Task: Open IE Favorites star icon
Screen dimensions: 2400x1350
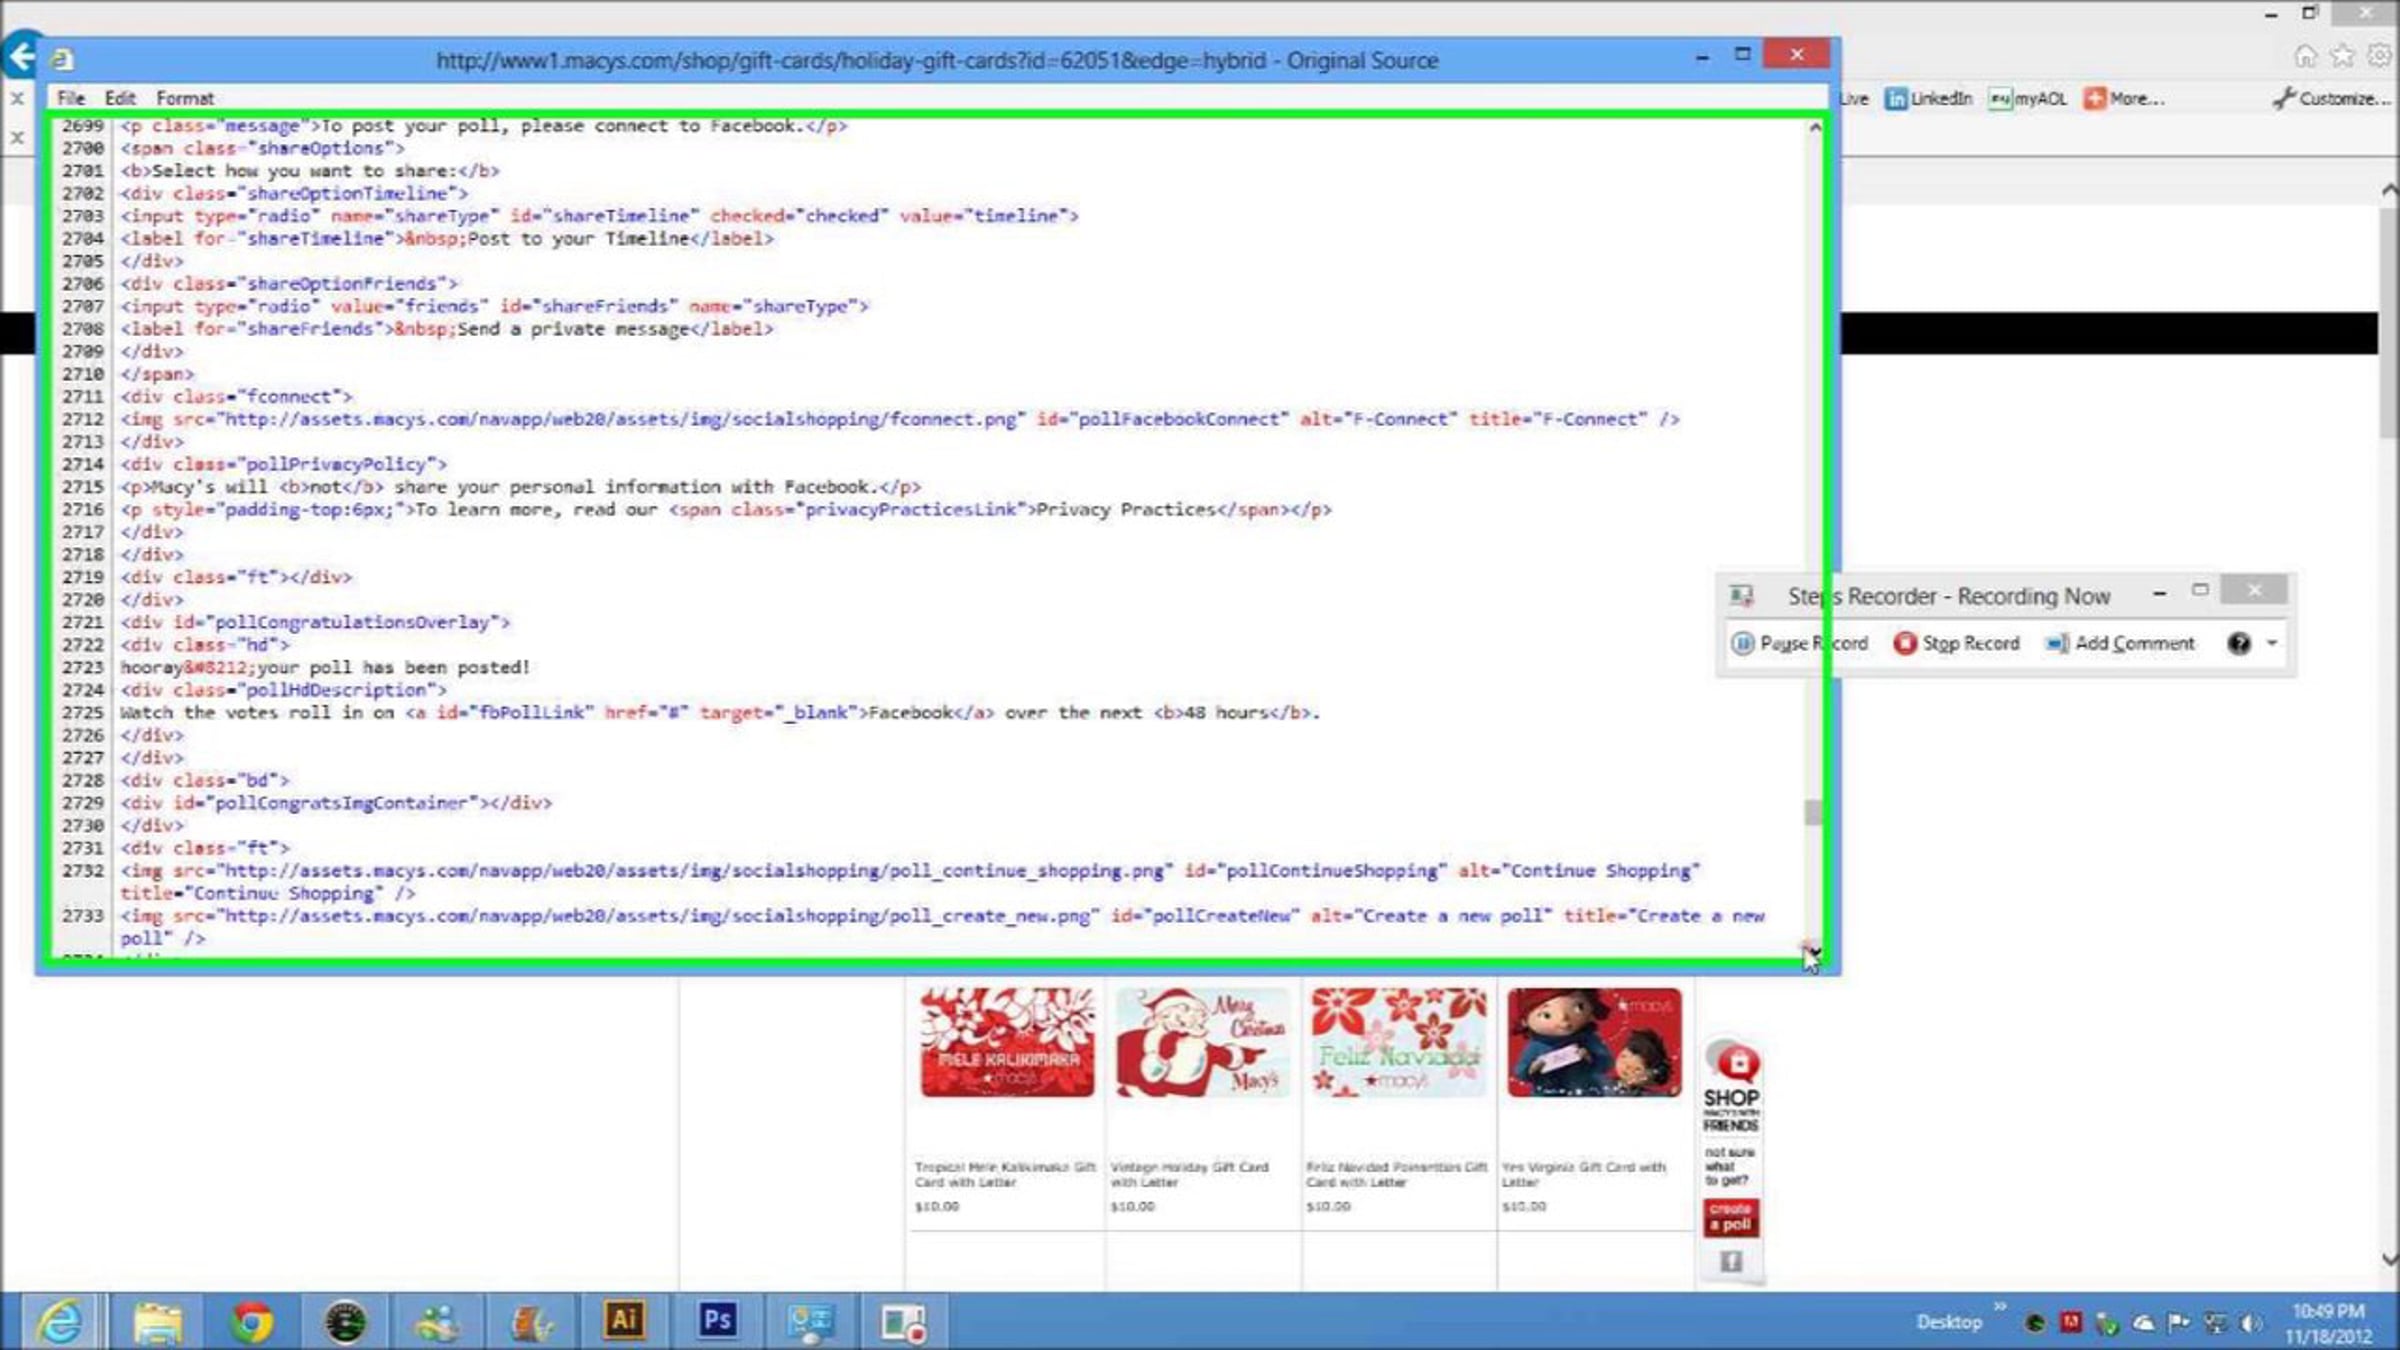Action: (x=2342, y=57)
